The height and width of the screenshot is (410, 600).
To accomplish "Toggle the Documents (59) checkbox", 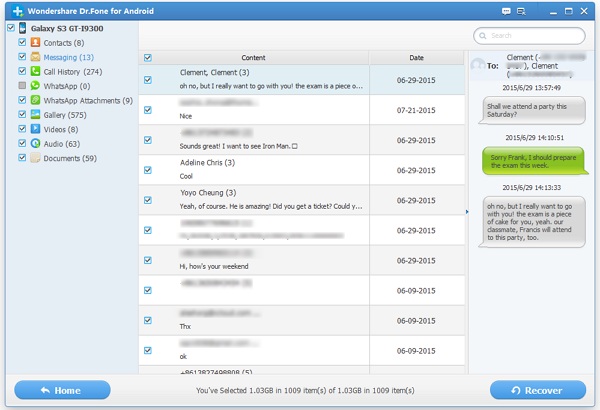I will (x=22, y=158).
